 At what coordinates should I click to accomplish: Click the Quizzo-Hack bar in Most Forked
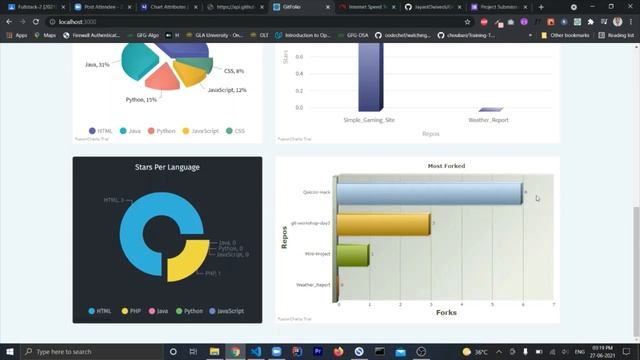429,193
